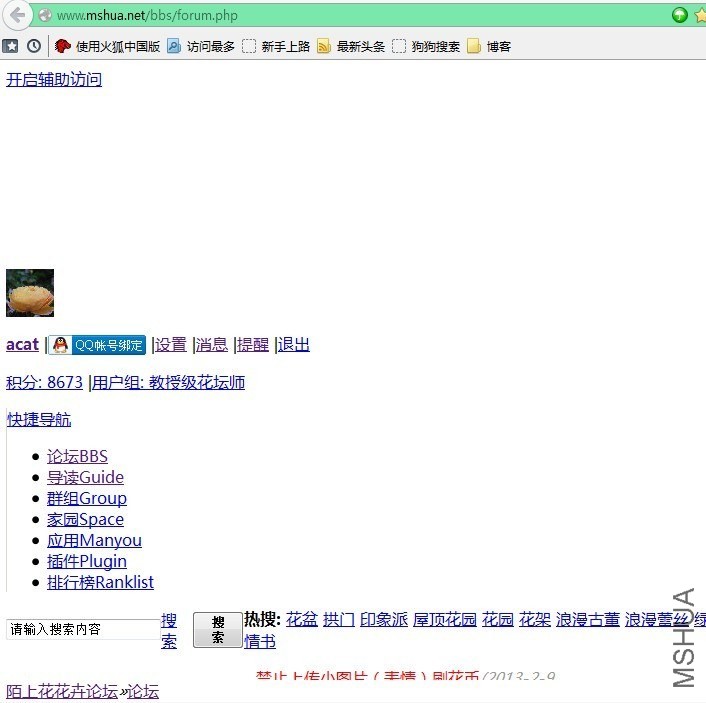Select 家园Space in navigation

(x=85, y=519)
